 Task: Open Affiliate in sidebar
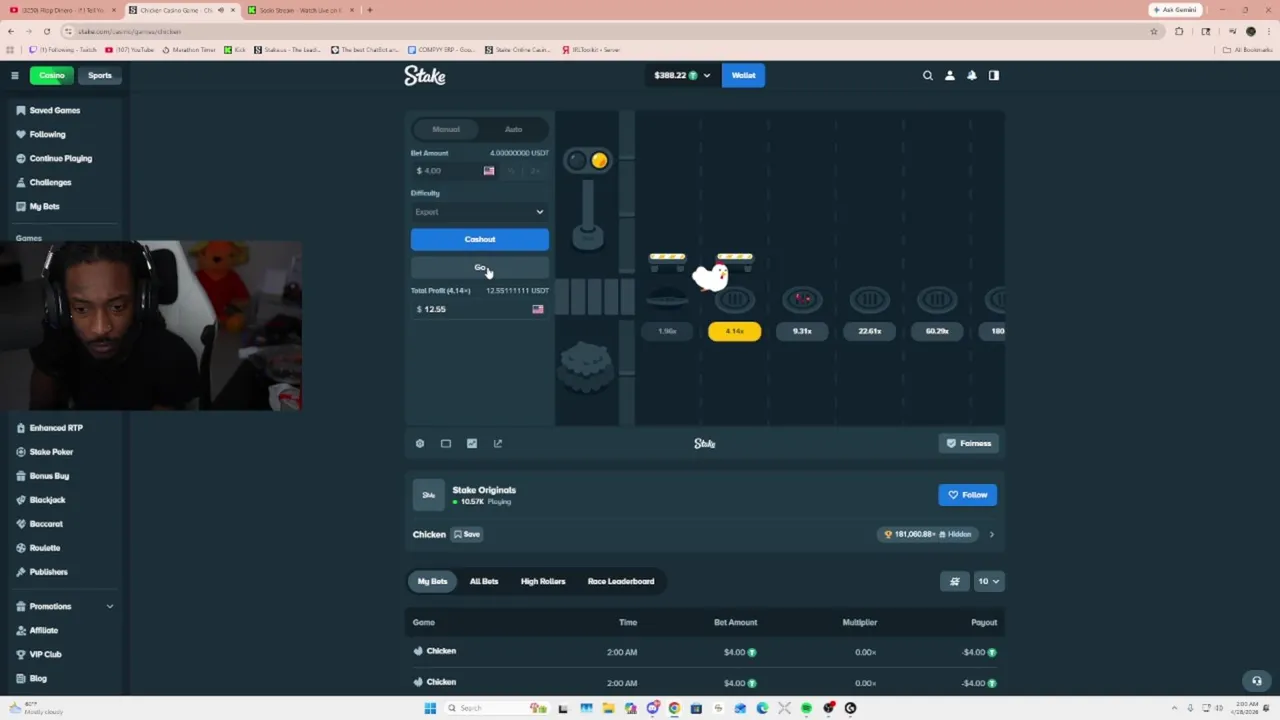pos(43,630)
